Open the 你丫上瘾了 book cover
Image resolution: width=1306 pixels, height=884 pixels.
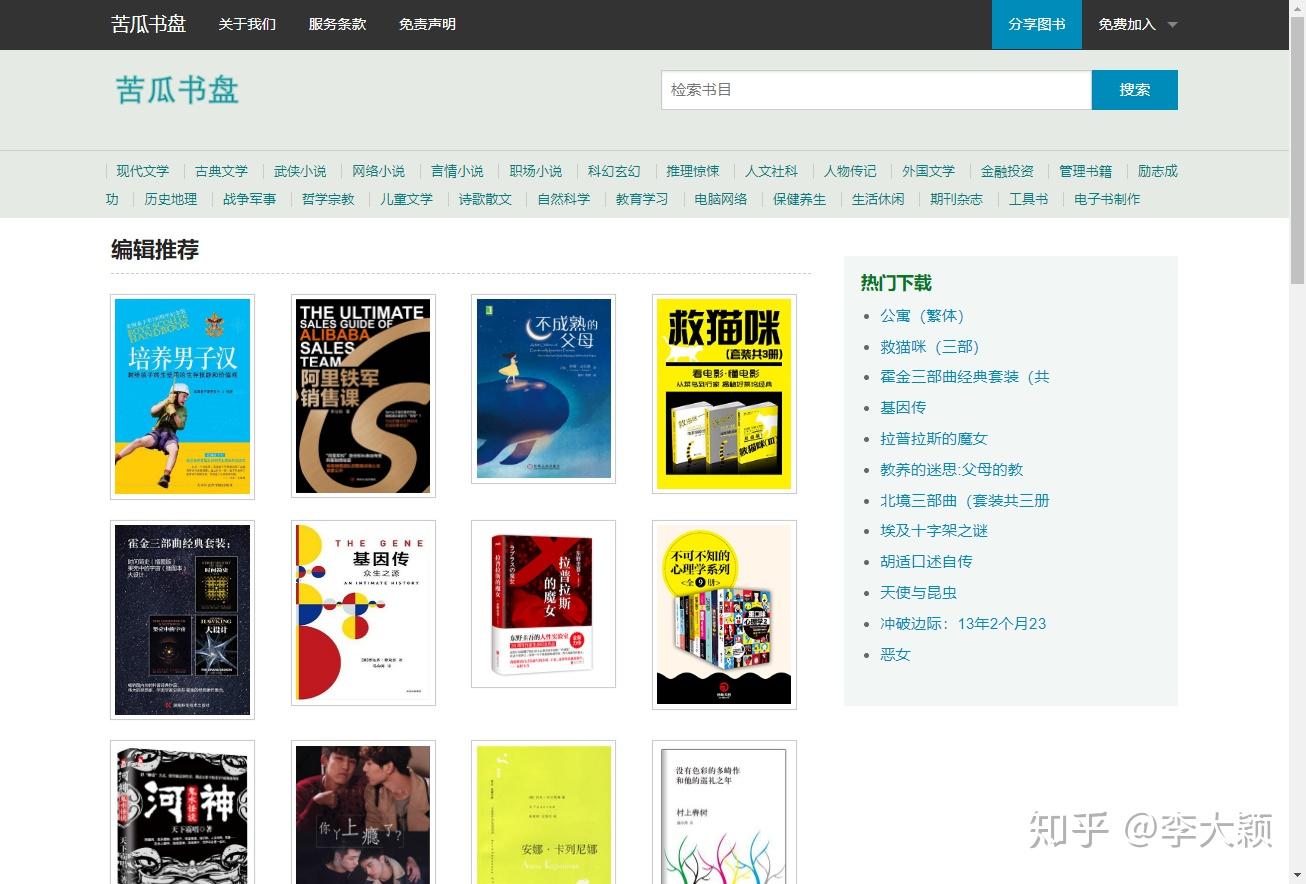(x=363, y=812)
